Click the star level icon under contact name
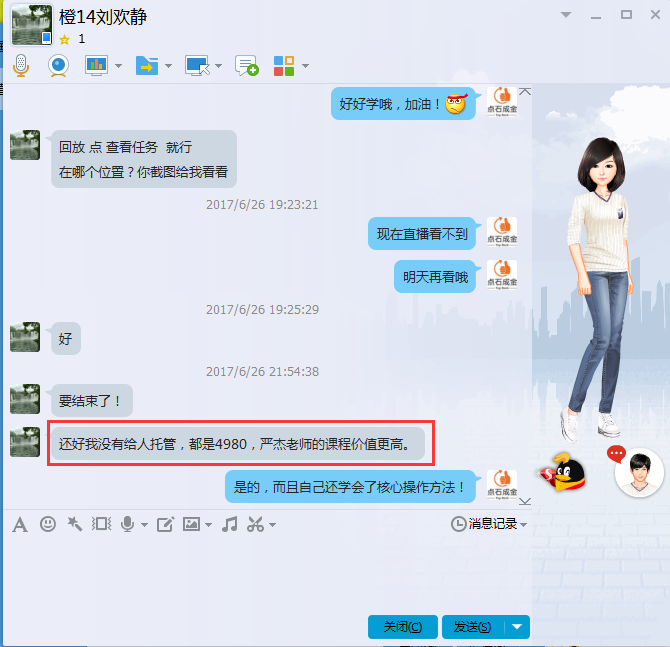 (65, 40)
